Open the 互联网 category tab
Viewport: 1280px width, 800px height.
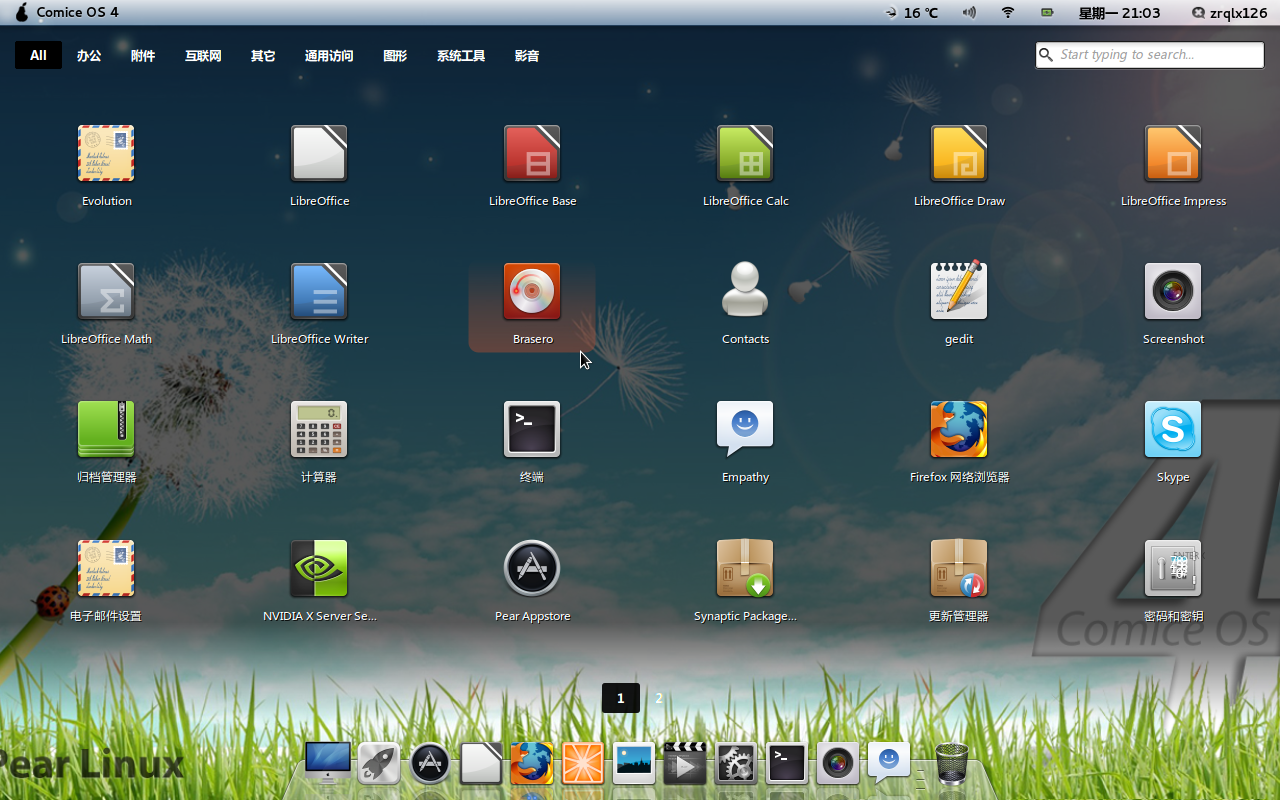tap(203, 56)
